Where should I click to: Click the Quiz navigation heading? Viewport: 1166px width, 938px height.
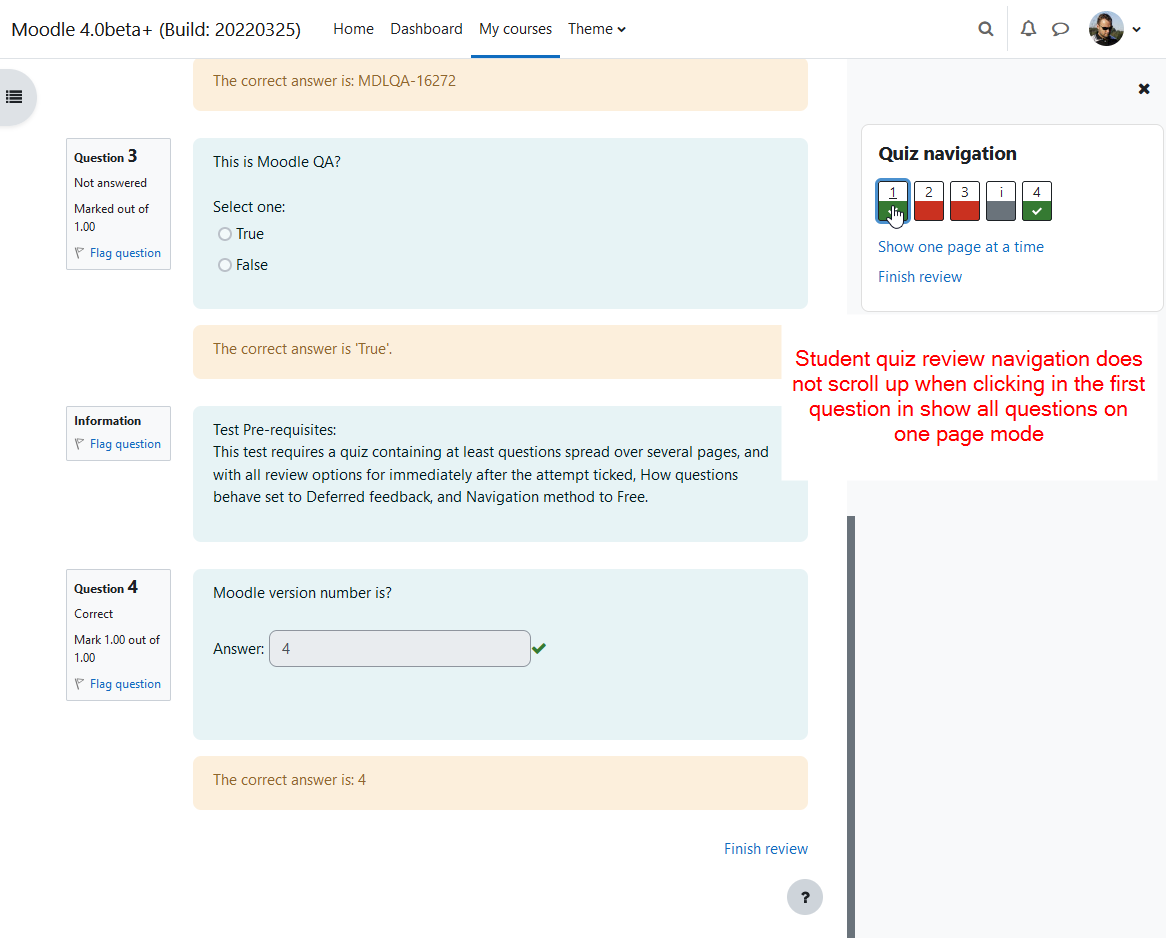[x=947, y=154]
